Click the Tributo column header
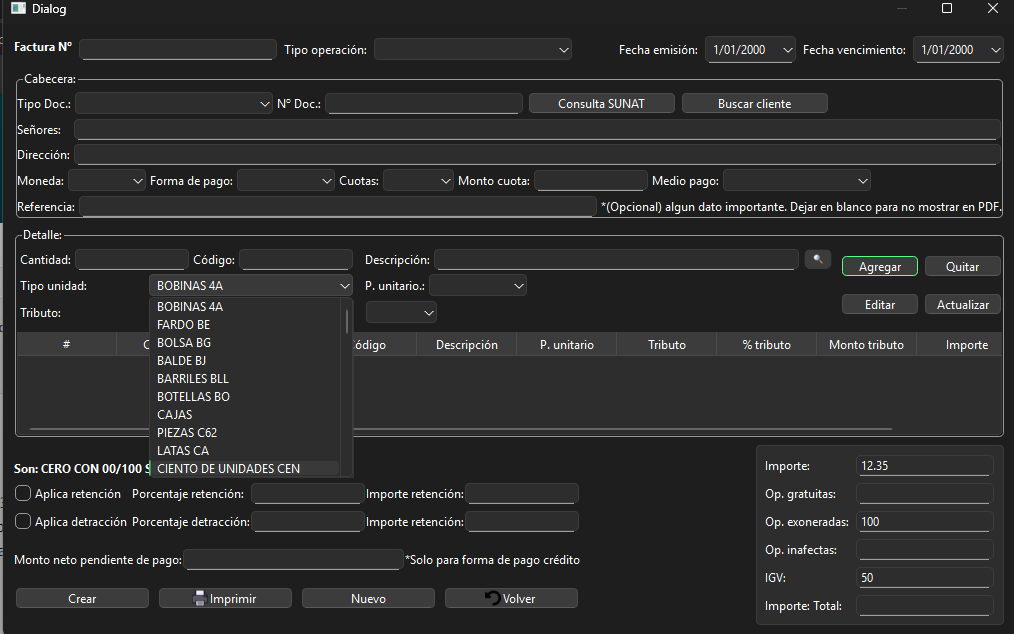This screenshot has height=634, width=1014. pos(667,345)
